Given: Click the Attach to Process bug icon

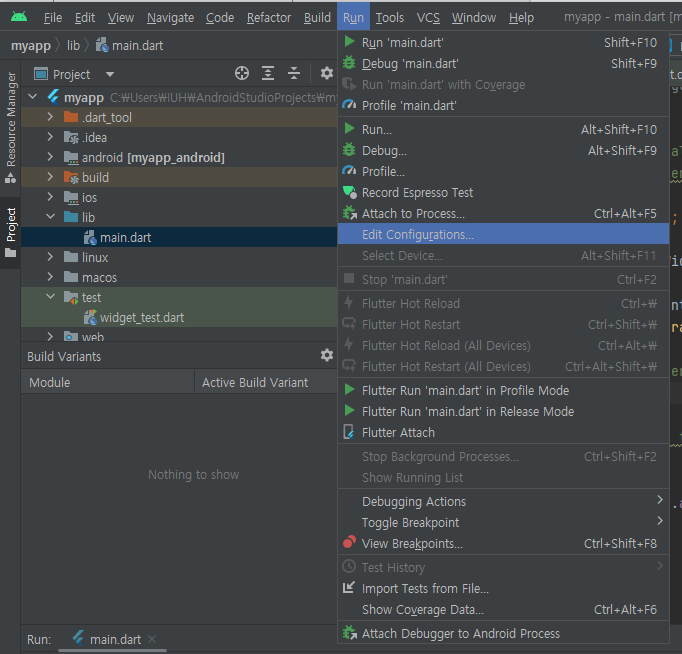Looking at the screenshot, I should [x=349, y=213].
